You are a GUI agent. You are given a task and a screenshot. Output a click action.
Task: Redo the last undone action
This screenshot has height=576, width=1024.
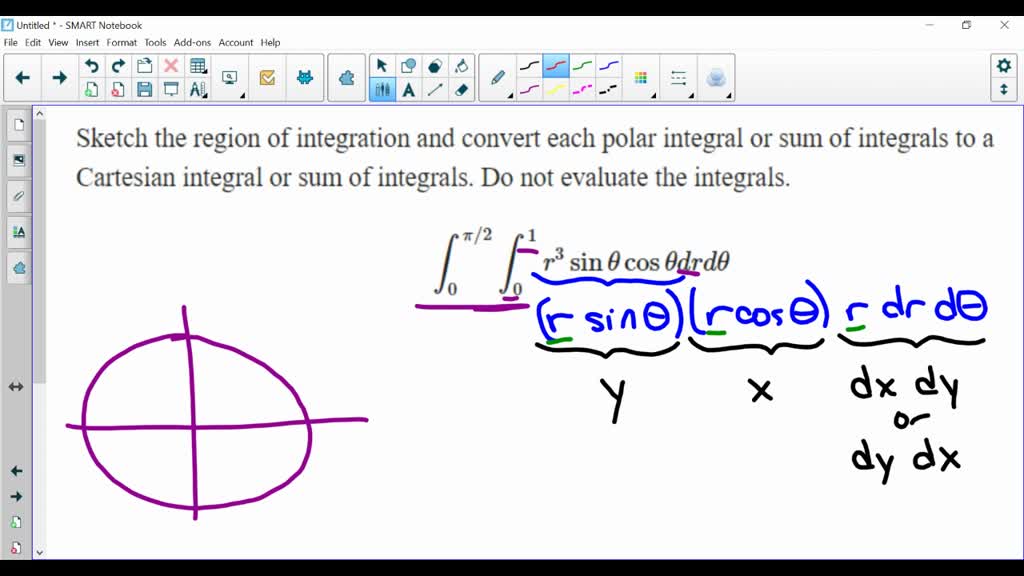click(x=118, y=64)
